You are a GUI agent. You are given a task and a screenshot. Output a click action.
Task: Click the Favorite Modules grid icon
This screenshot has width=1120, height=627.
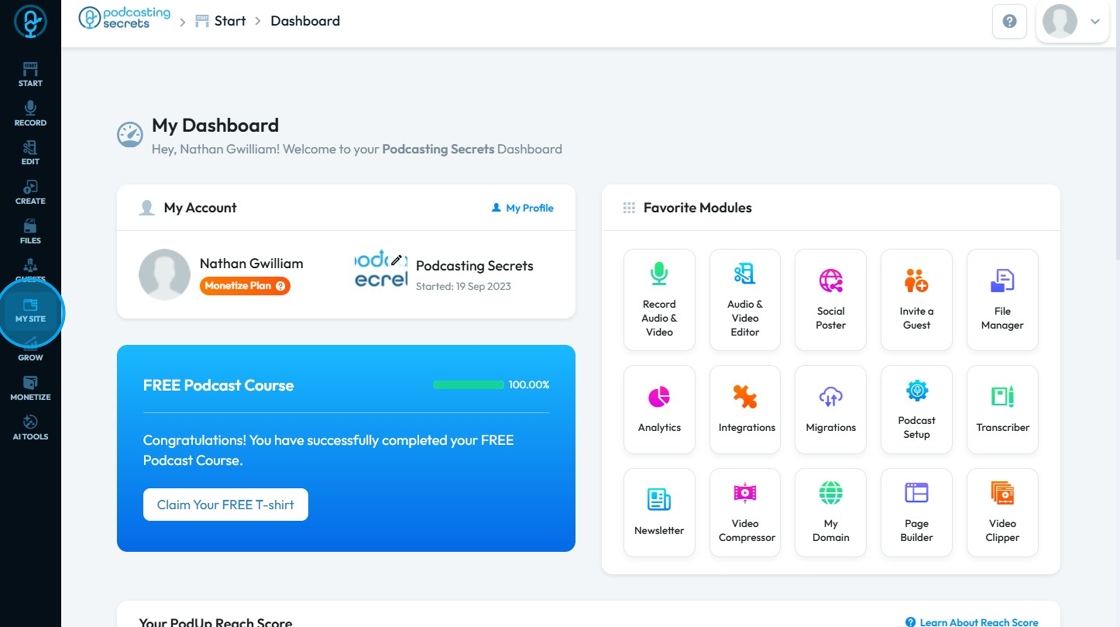coord(629,208)
